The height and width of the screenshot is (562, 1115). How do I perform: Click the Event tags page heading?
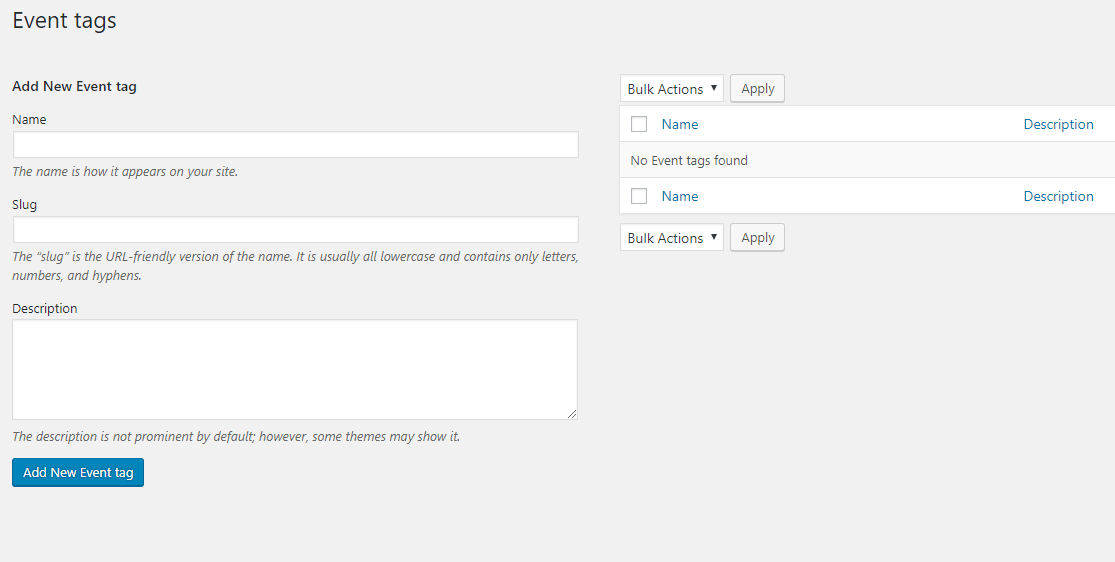click(x=65, y=21)
